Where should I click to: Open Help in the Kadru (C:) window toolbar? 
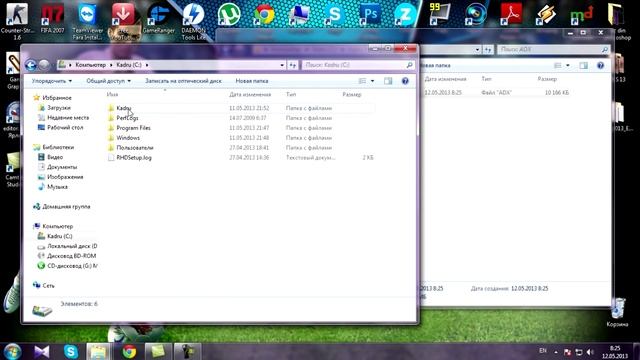tap(405, 81)
